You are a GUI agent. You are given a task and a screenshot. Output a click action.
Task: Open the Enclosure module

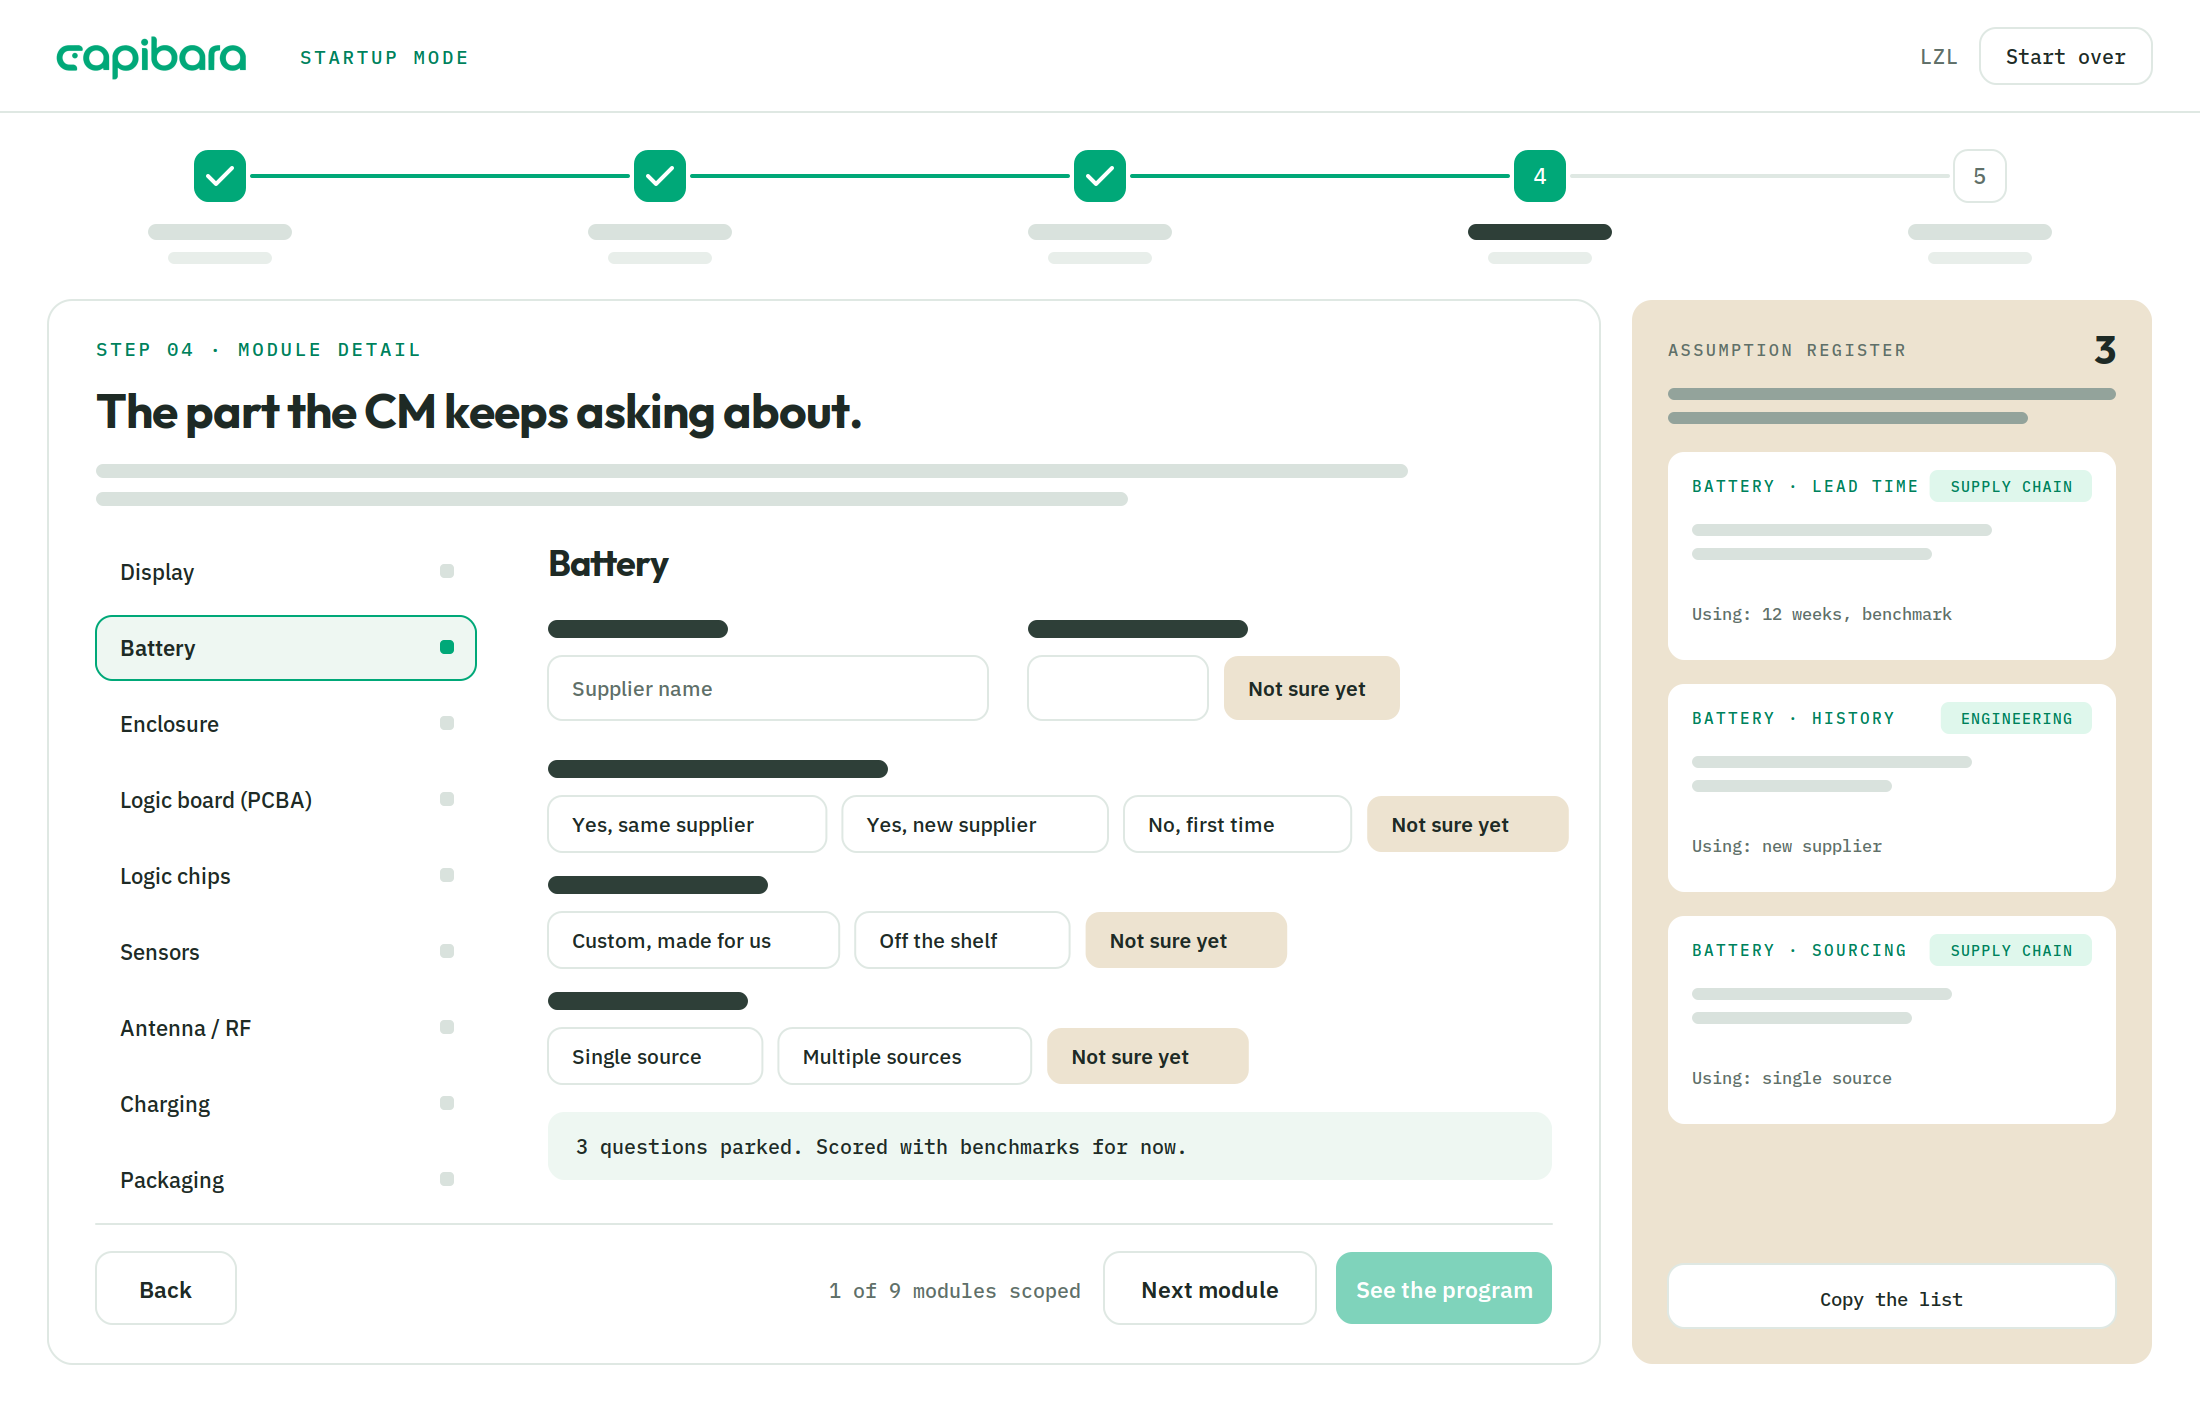click(286, 724)
